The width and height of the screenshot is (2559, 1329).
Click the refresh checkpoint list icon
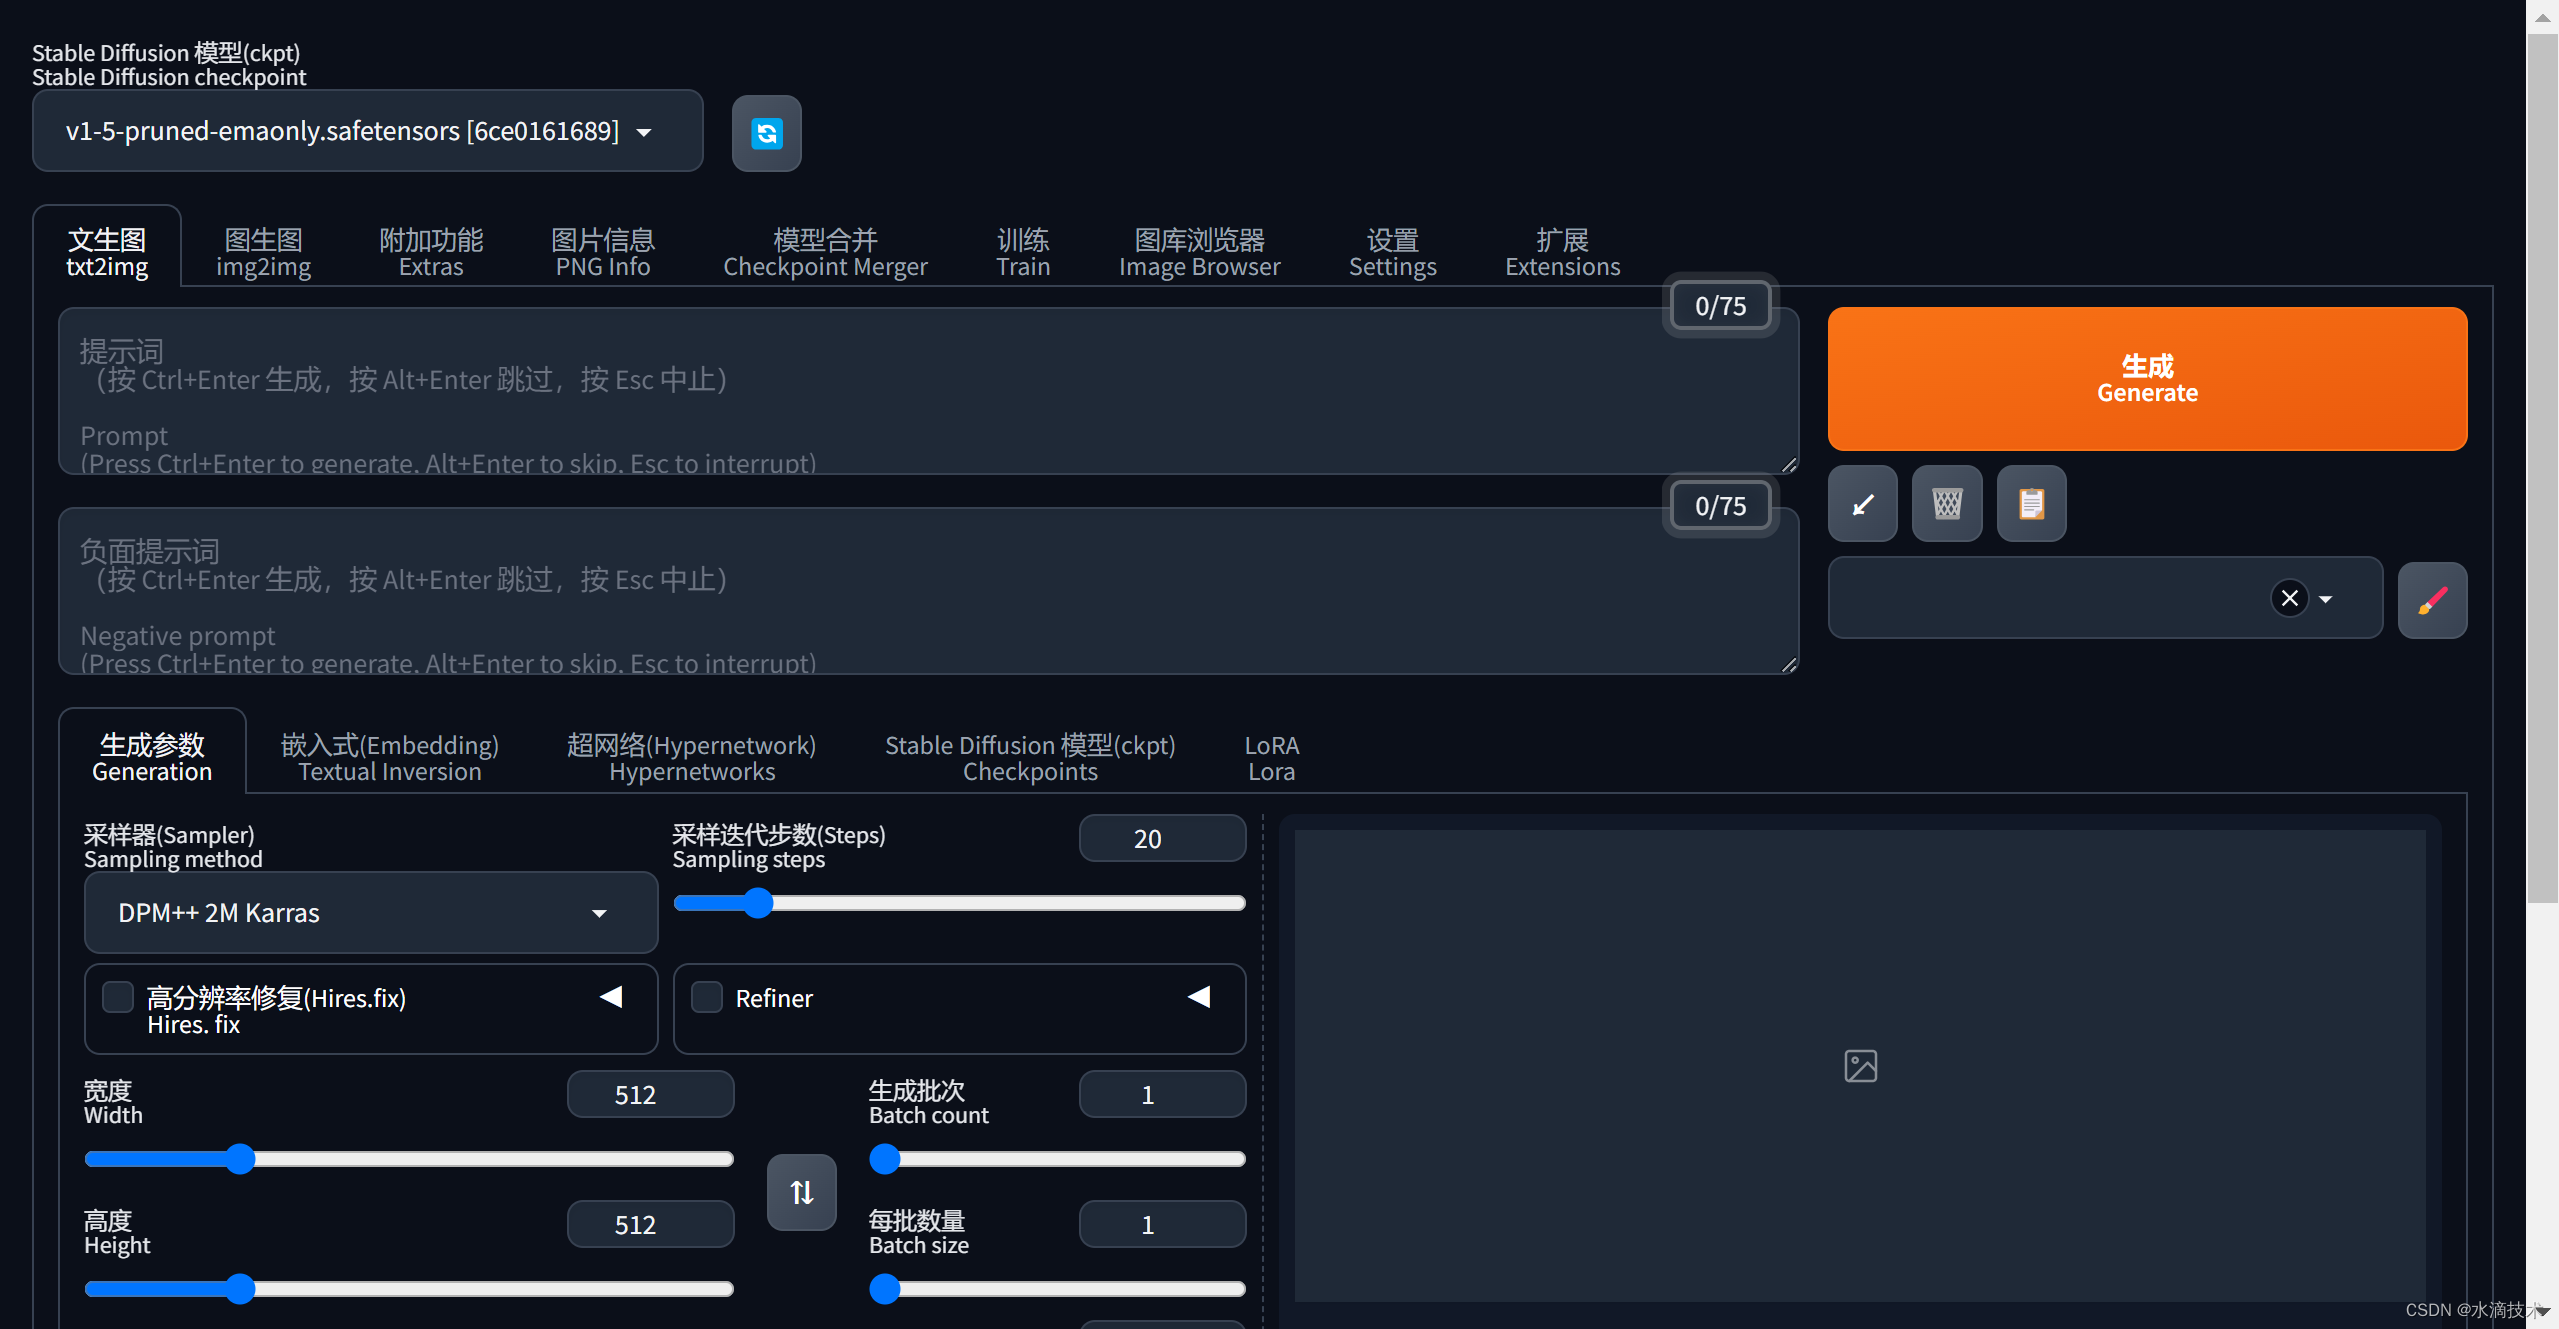[x=766, y=133]
